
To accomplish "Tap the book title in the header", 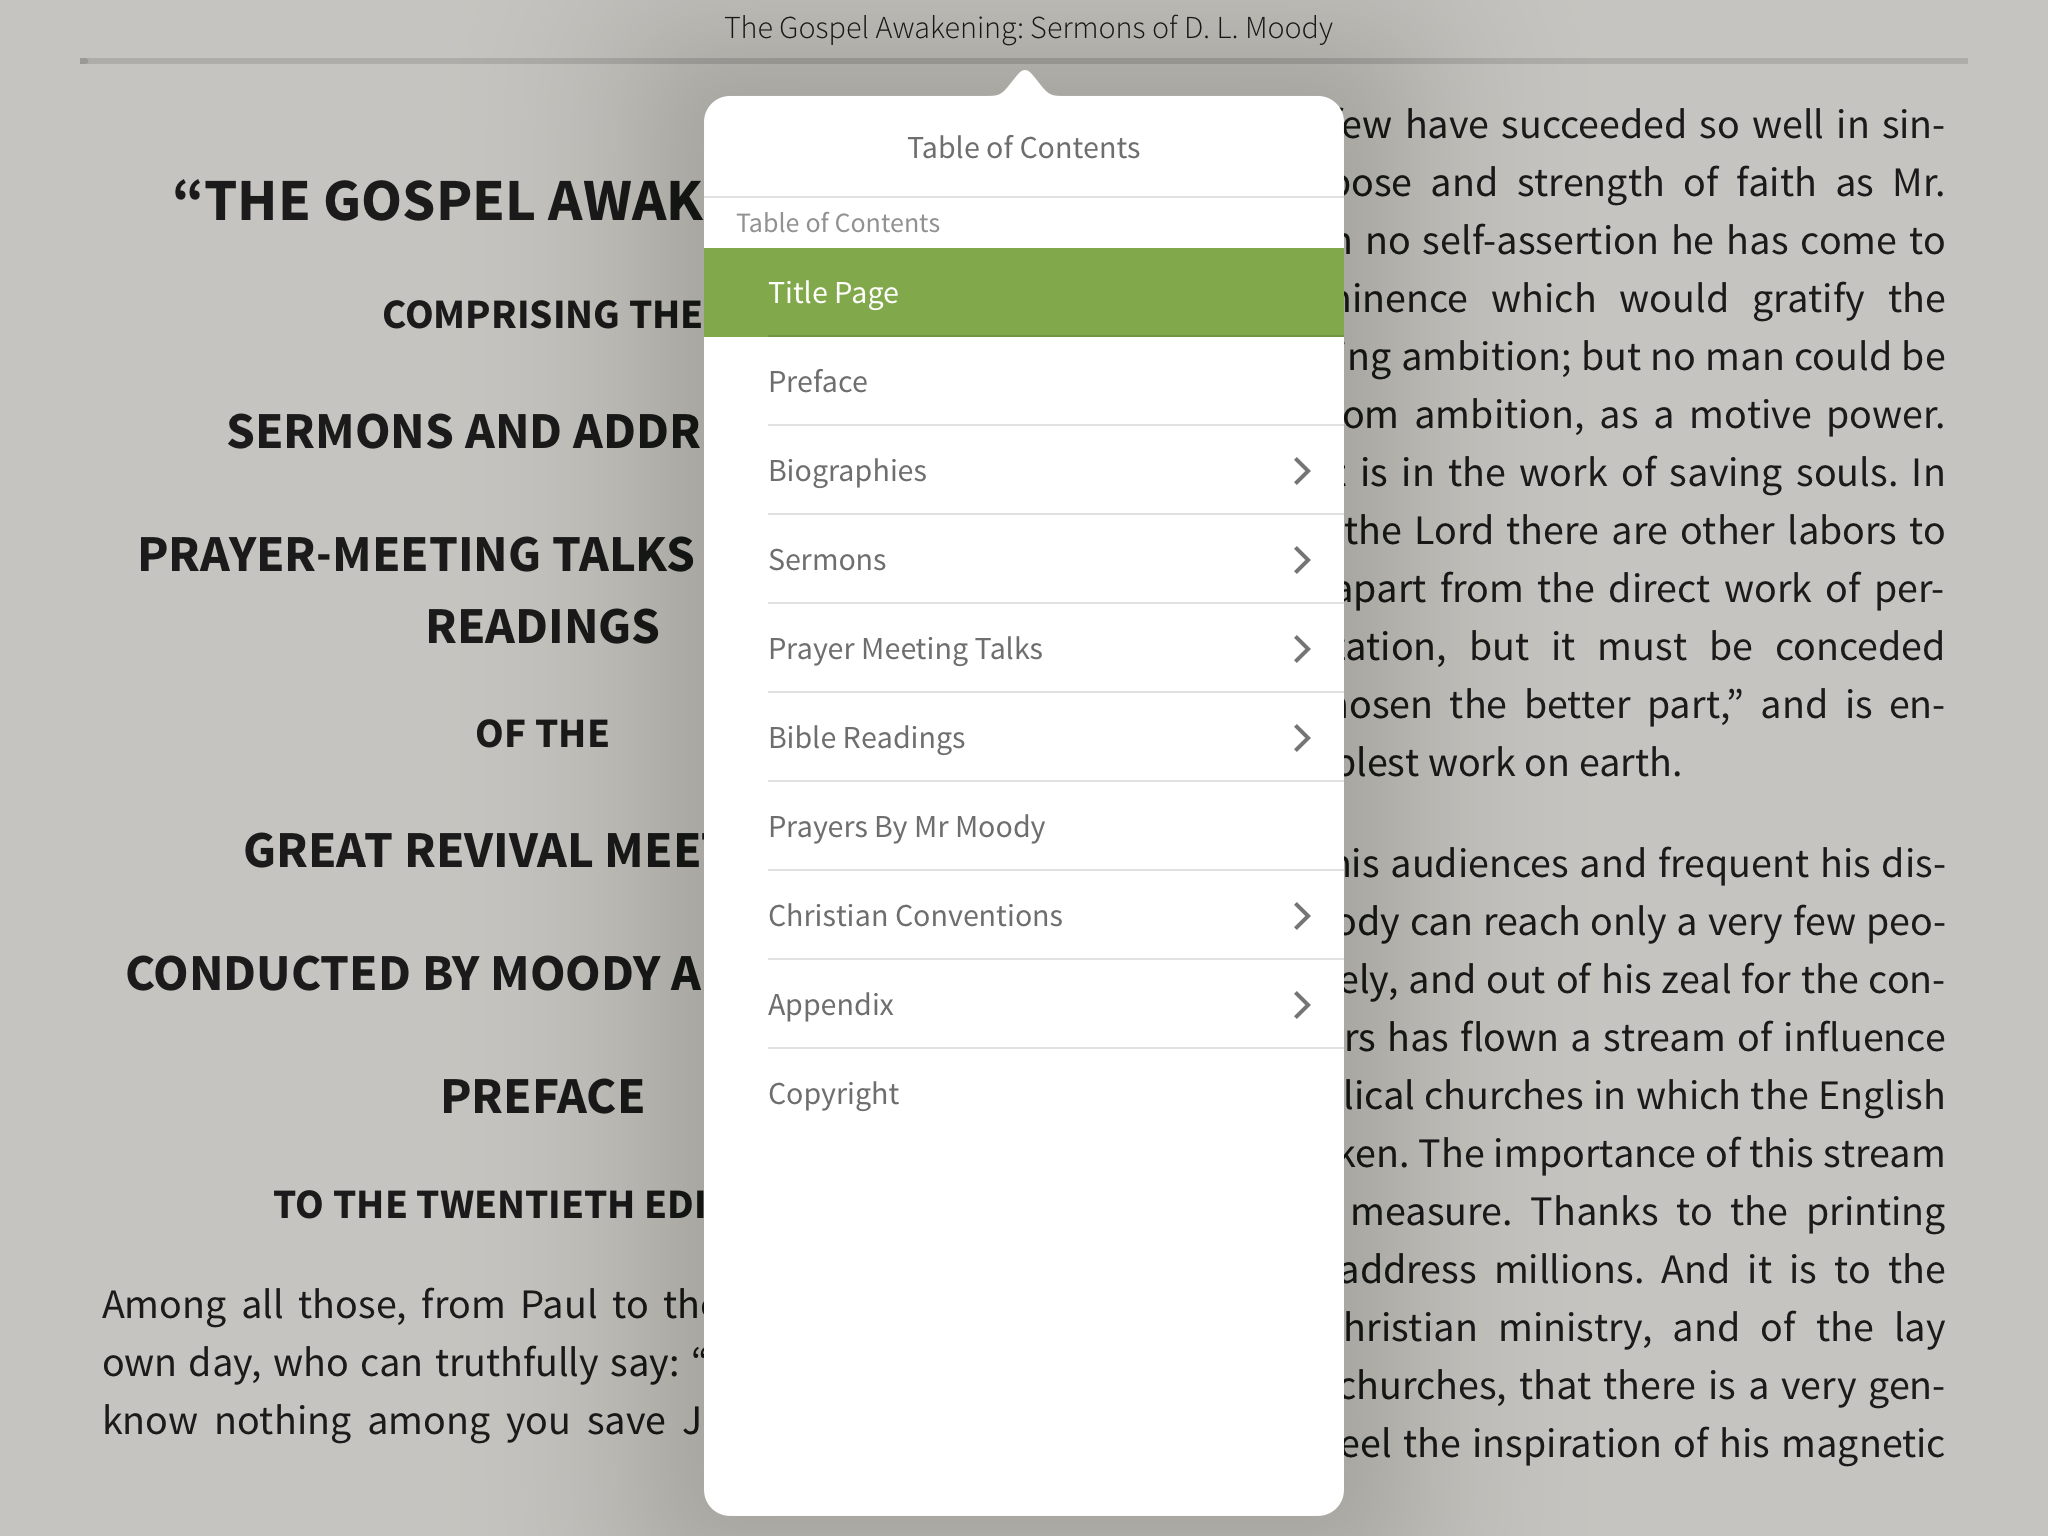I will (1028, 28).
